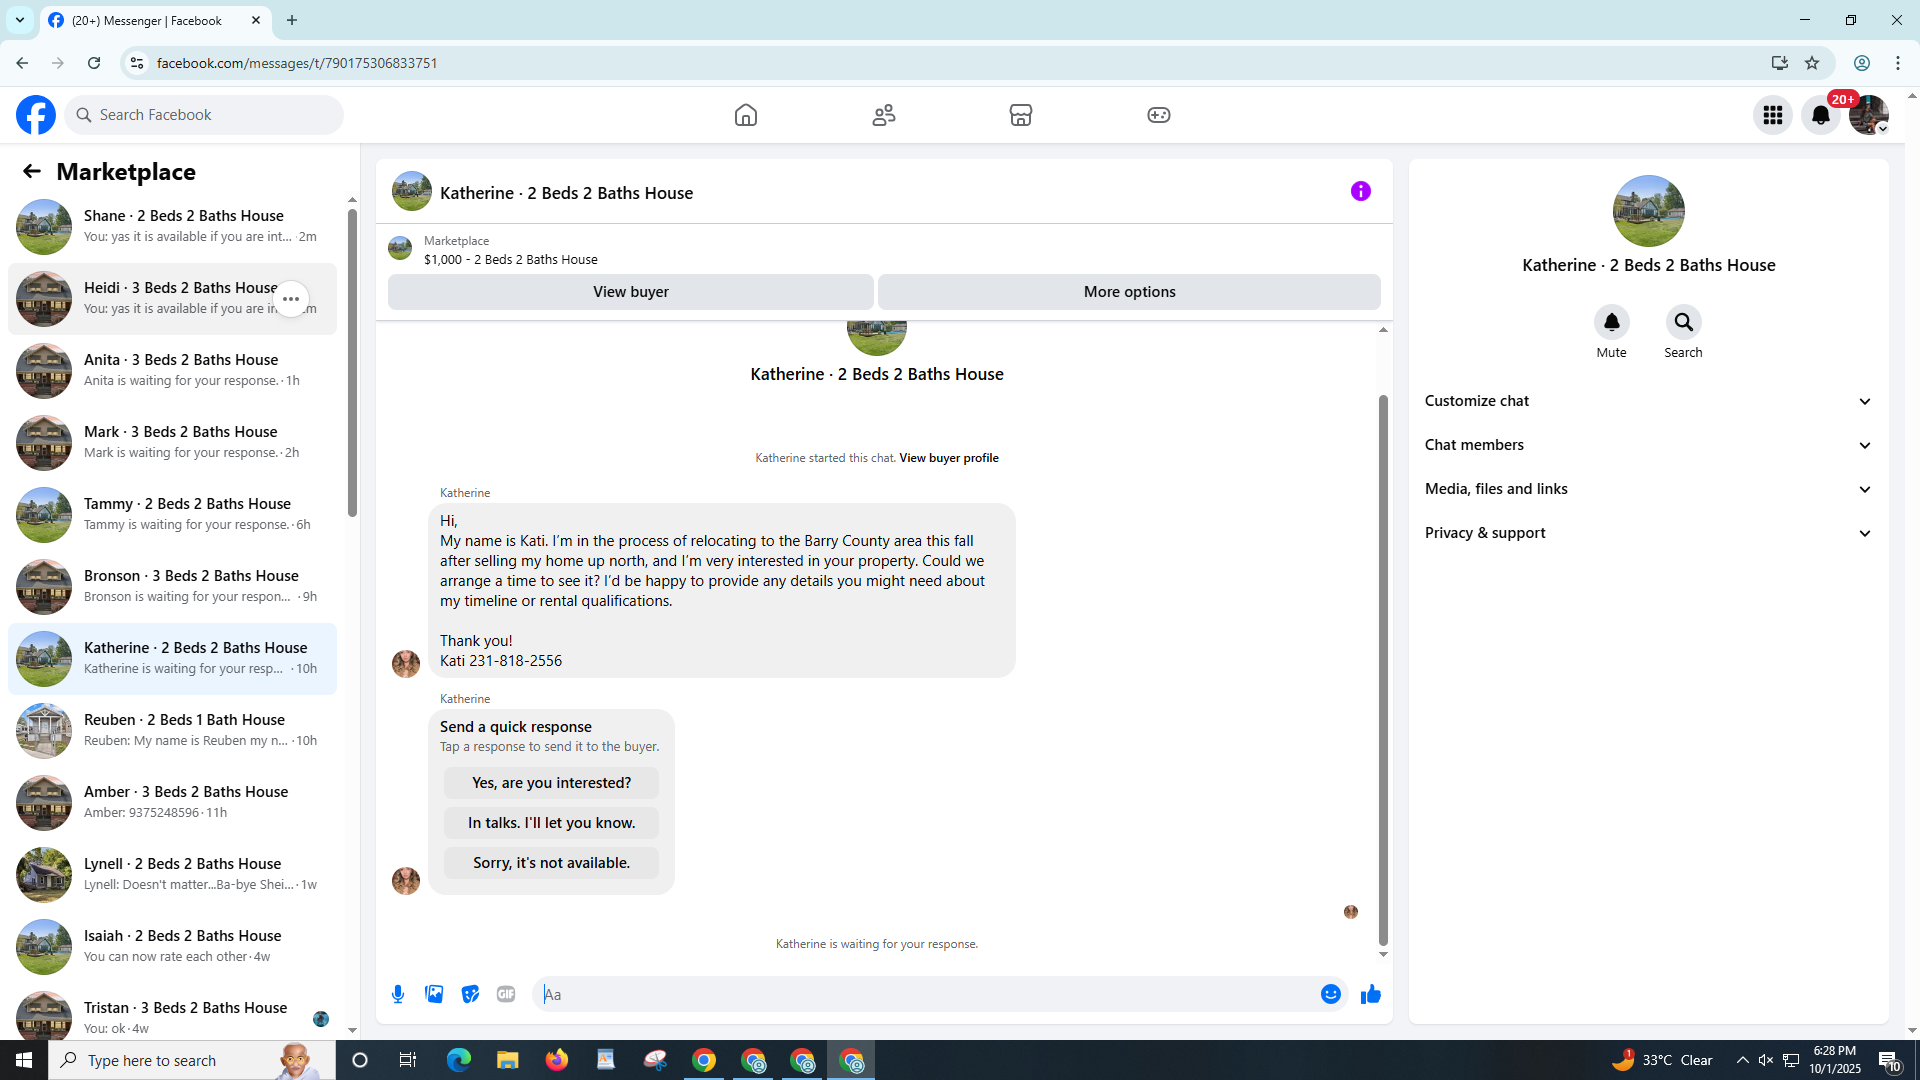Open the tab search dropdown arrow
This screenshot has width=1920, height=1080.
click(20, 20)
